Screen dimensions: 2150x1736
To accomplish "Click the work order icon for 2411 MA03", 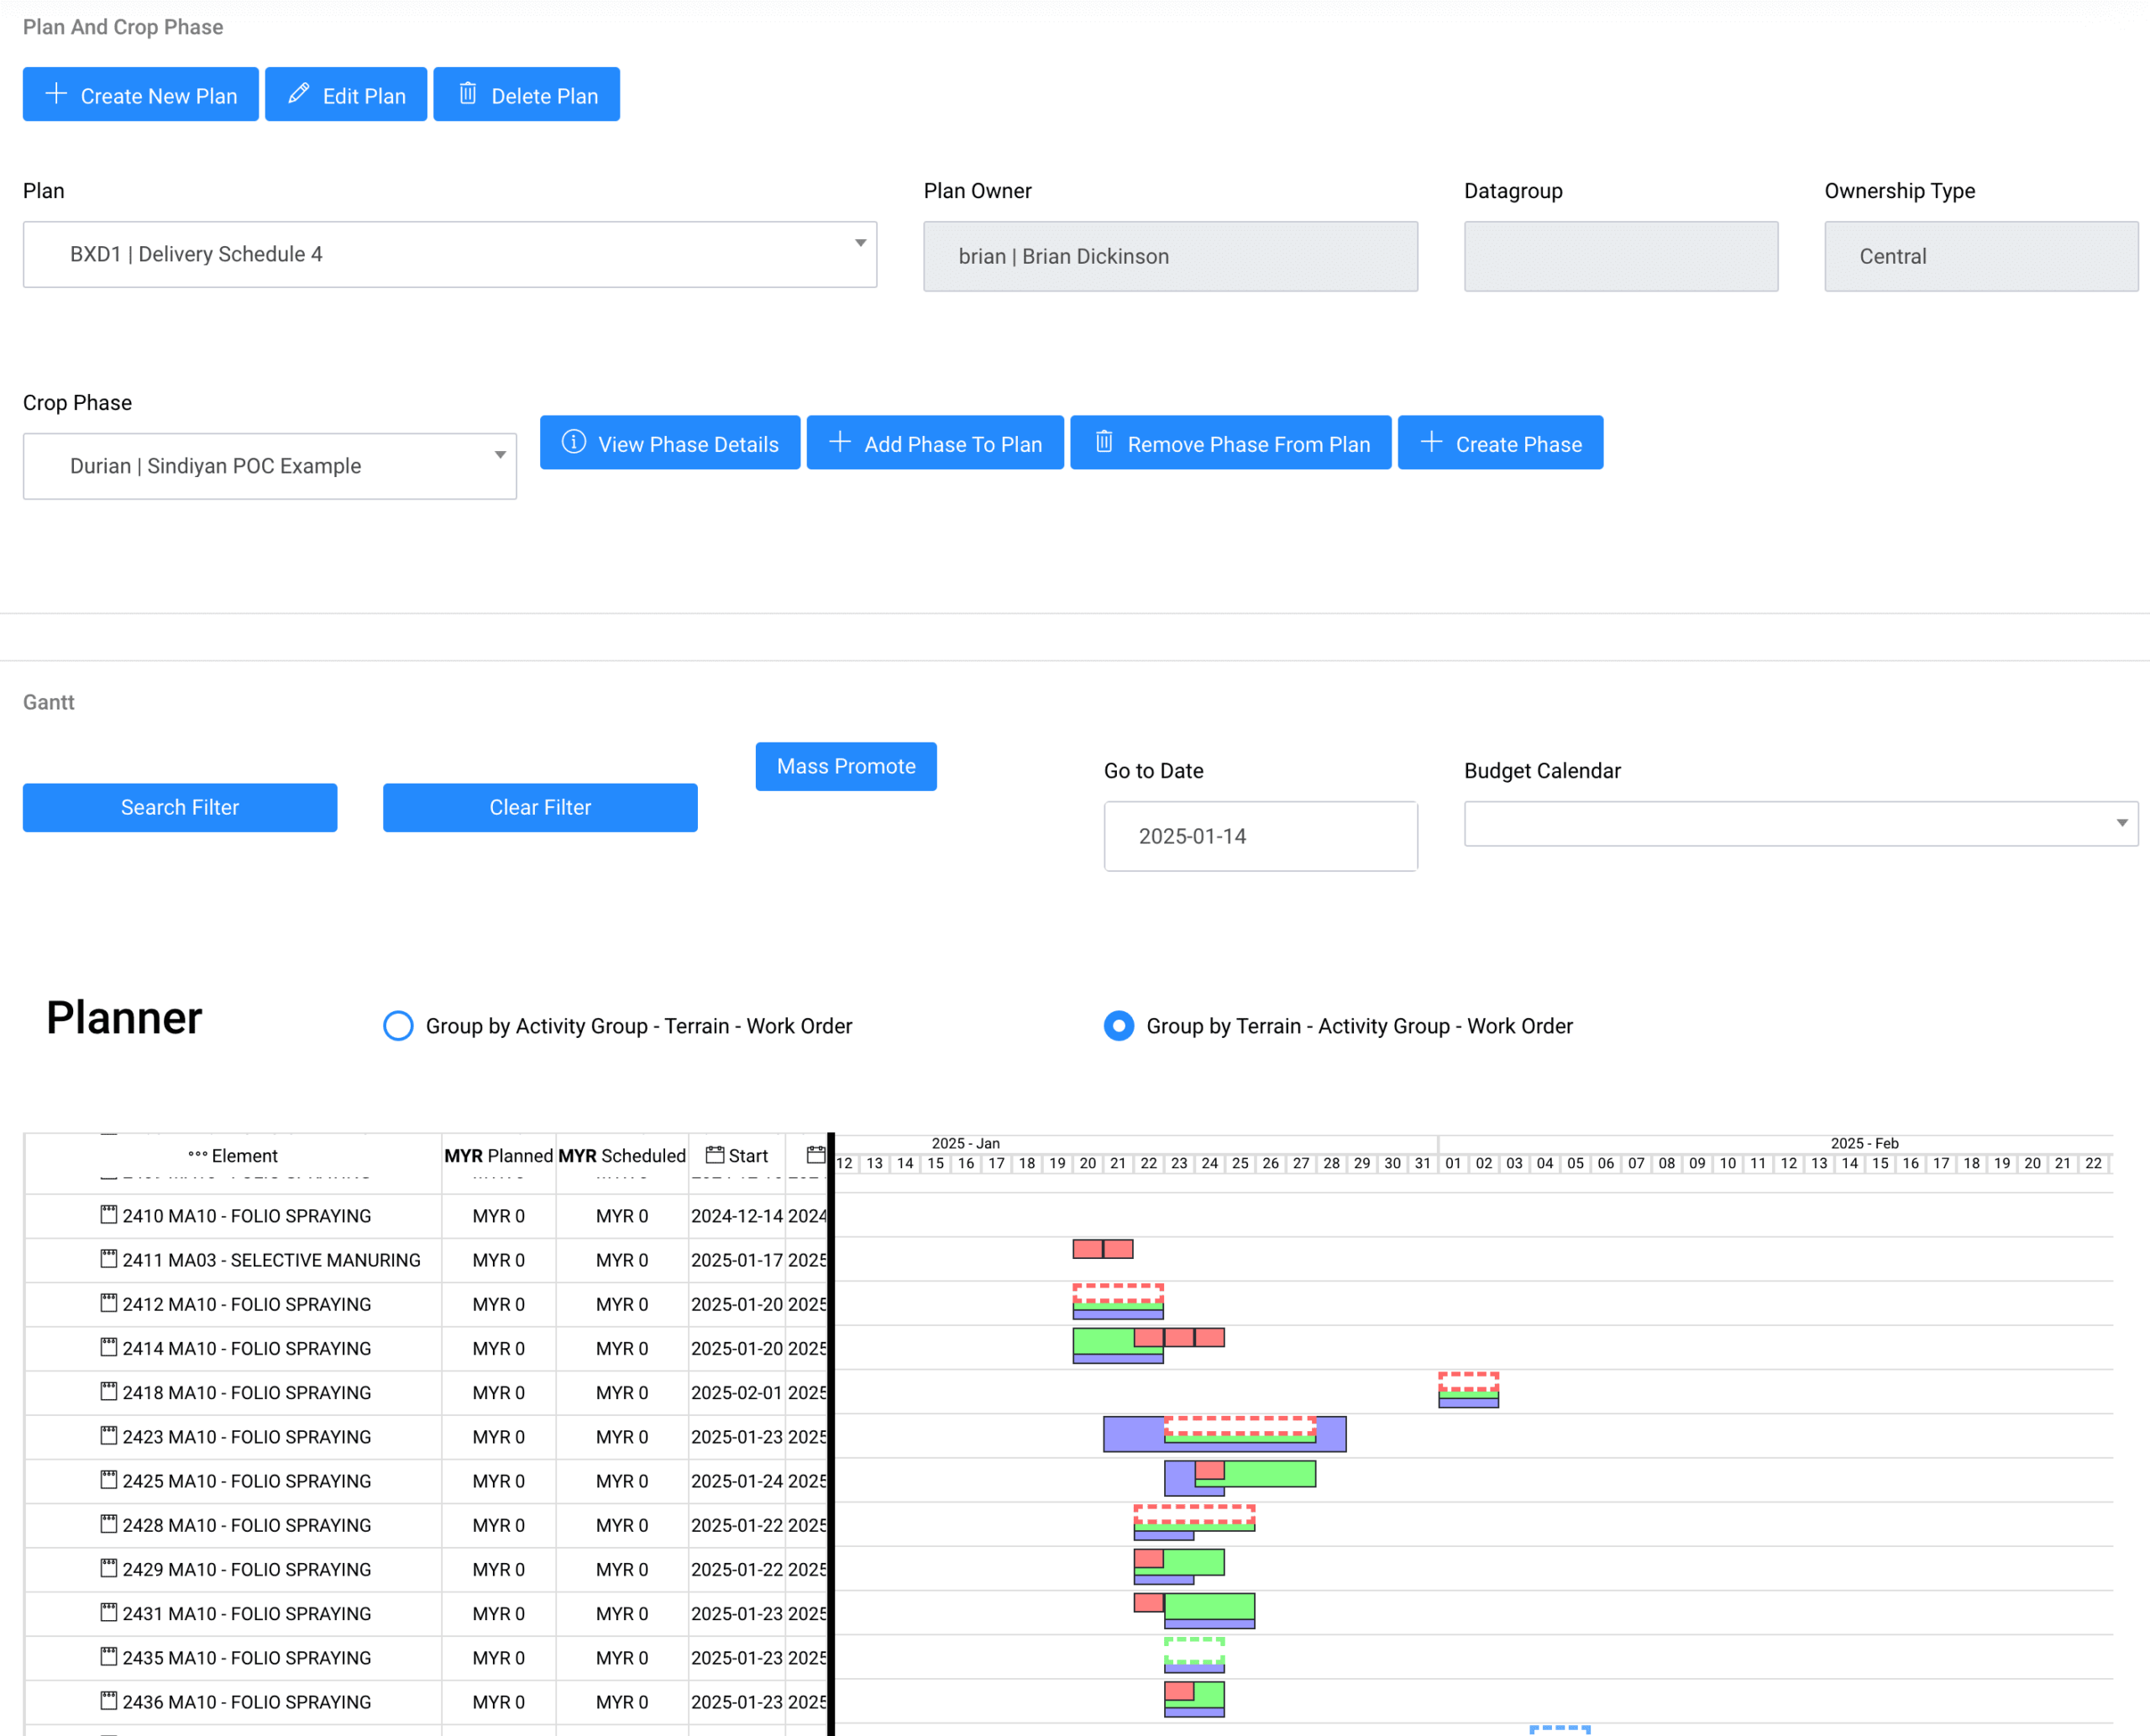I will 109,1259.
